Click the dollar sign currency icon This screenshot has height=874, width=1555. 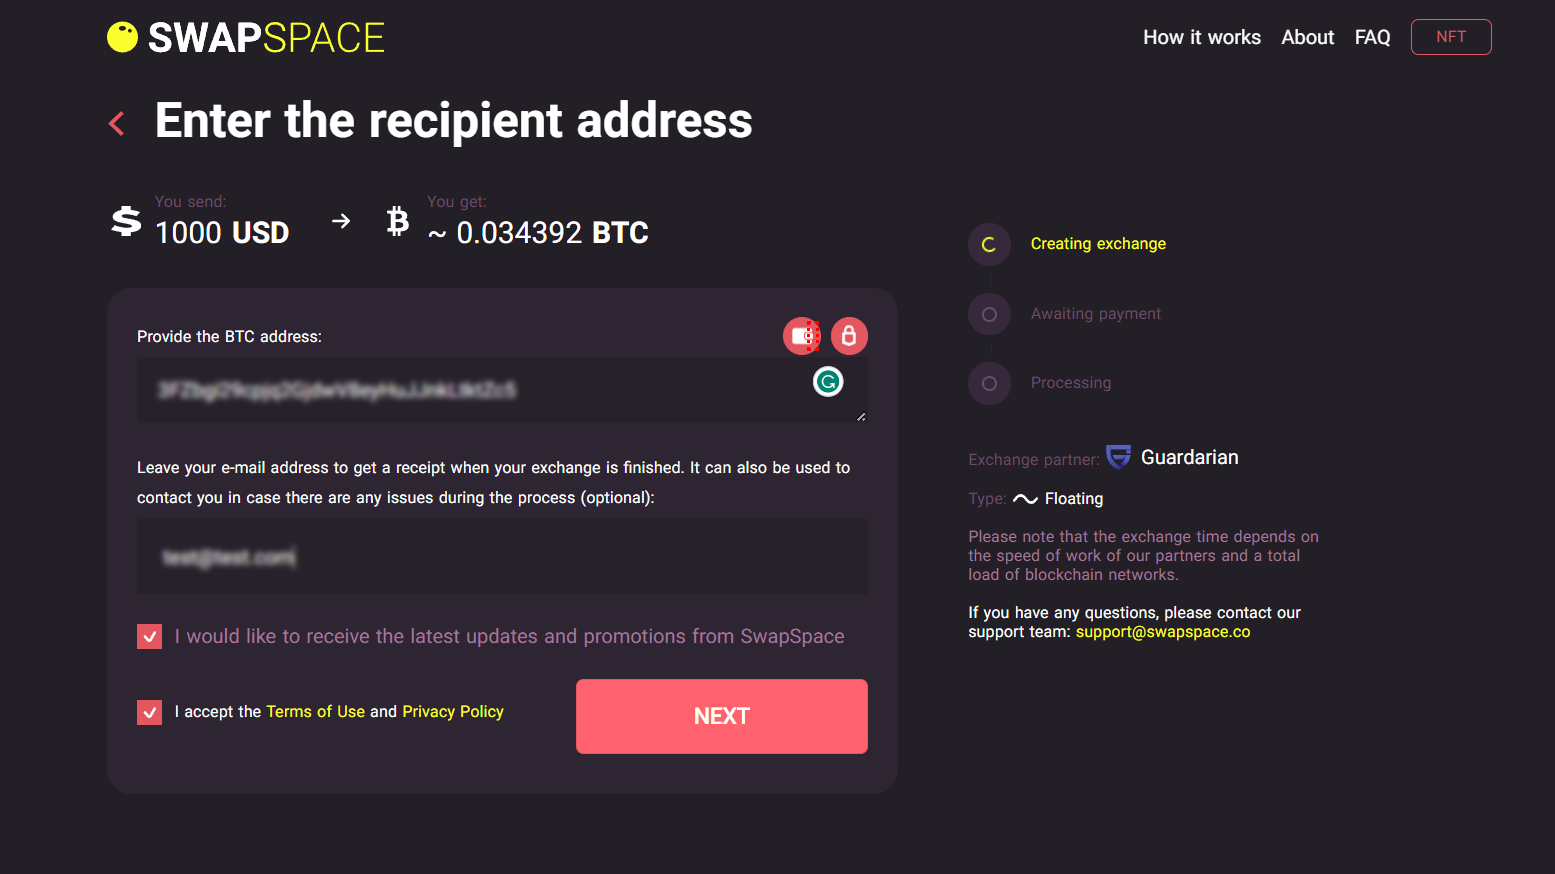(126, 221)
